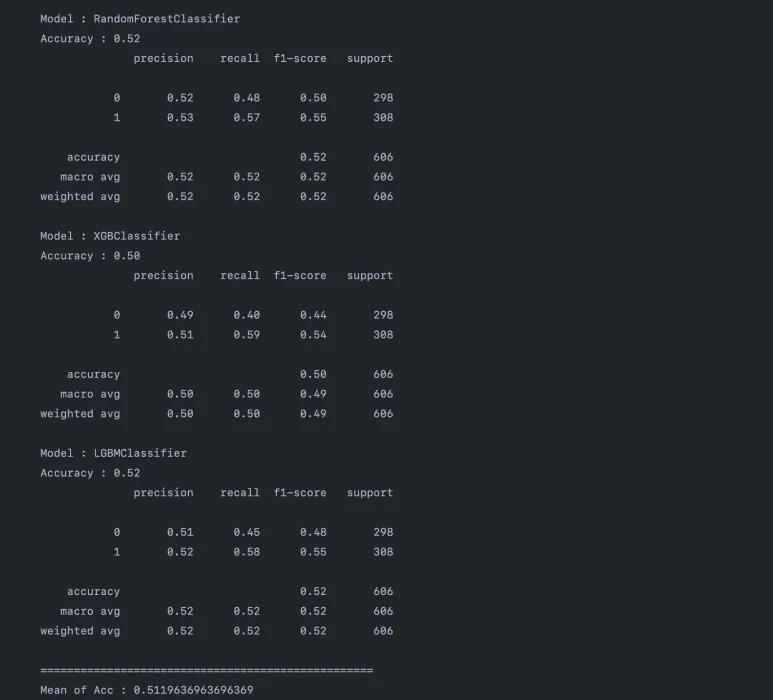Click the 0.44 f1-score value in XGBClassifier

[313, 315]
